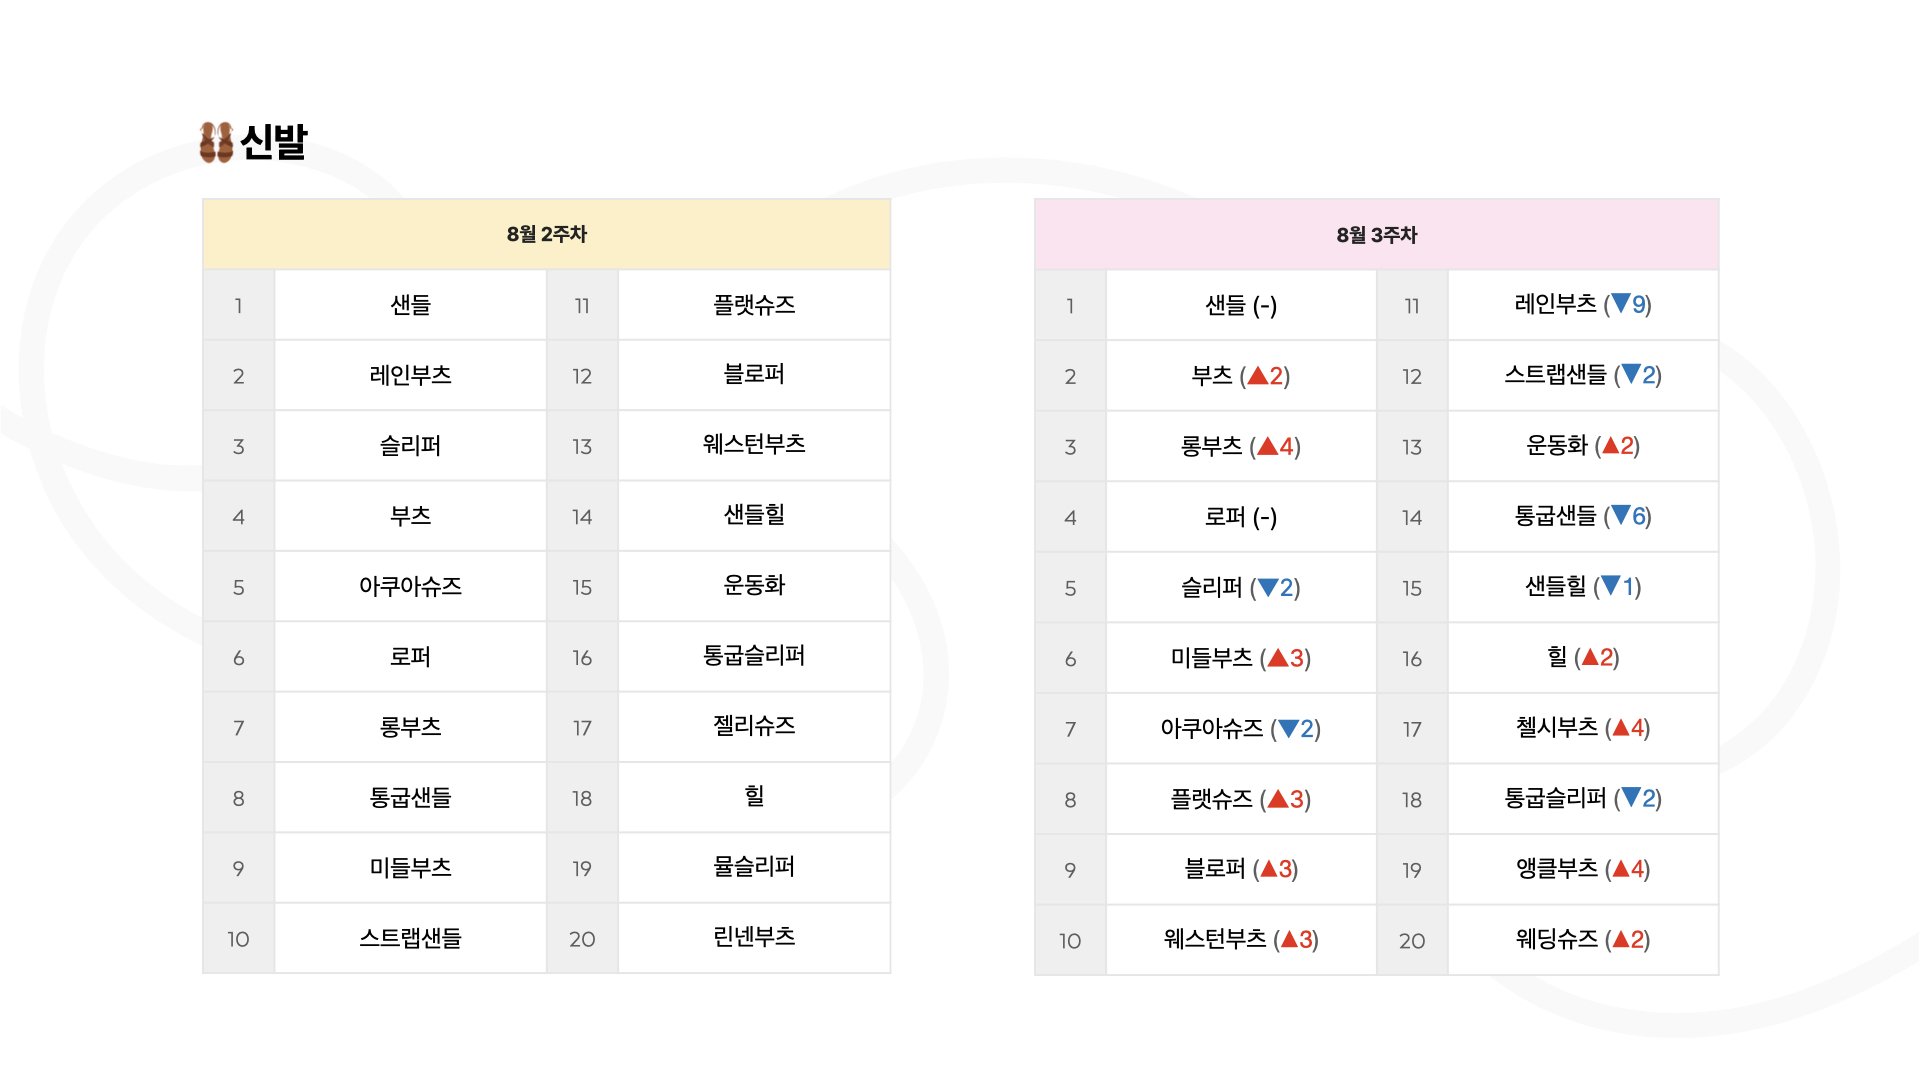Click the blue down triangle beside 샌들힐 in 3주차
The width and height of the screenshot is (1920, 1080).
click(1610, 586)
